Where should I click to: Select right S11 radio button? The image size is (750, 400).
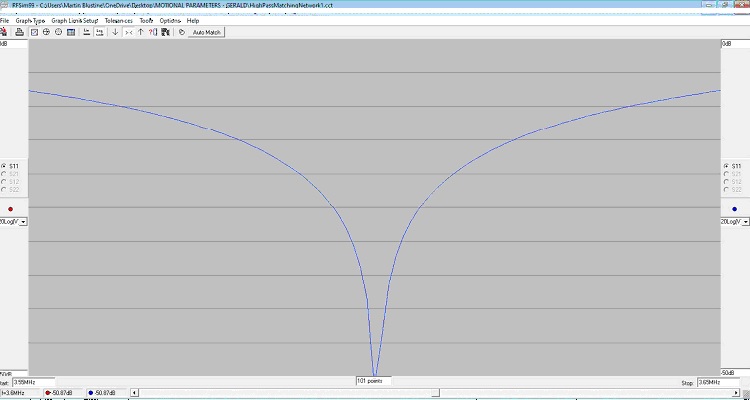click(727, 166)
